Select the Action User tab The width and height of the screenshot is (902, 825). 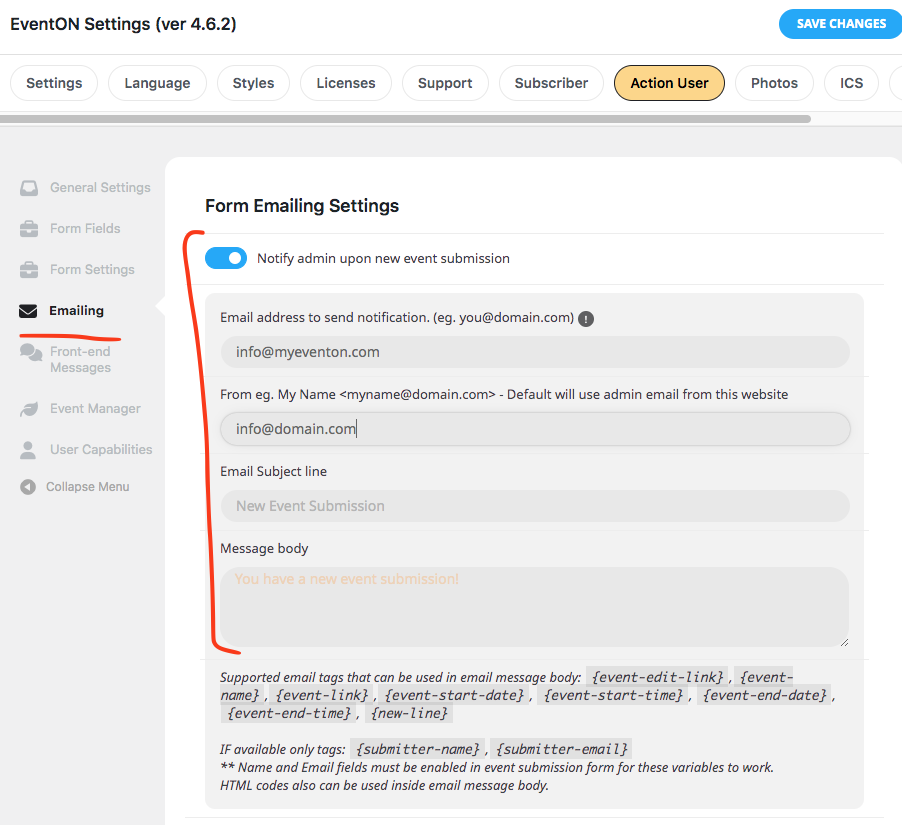coord(669,83)
